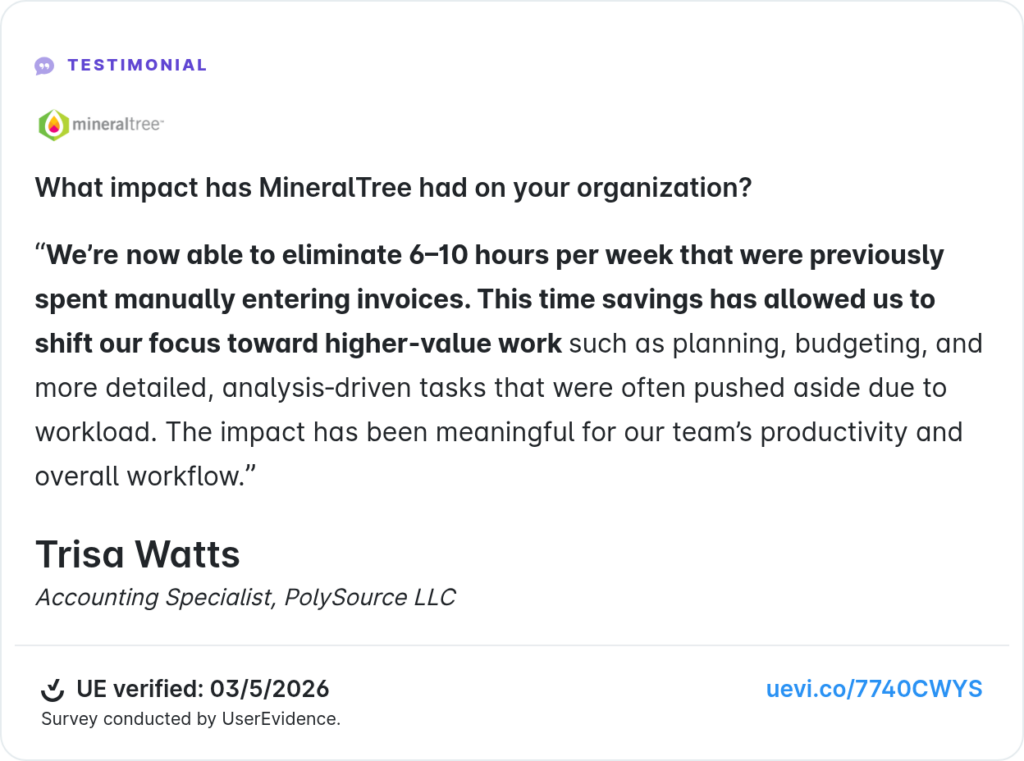This screenshot has width=1024, height=761.
Task: Click the purple testimonial speech bubble icon
Action: 44,66
